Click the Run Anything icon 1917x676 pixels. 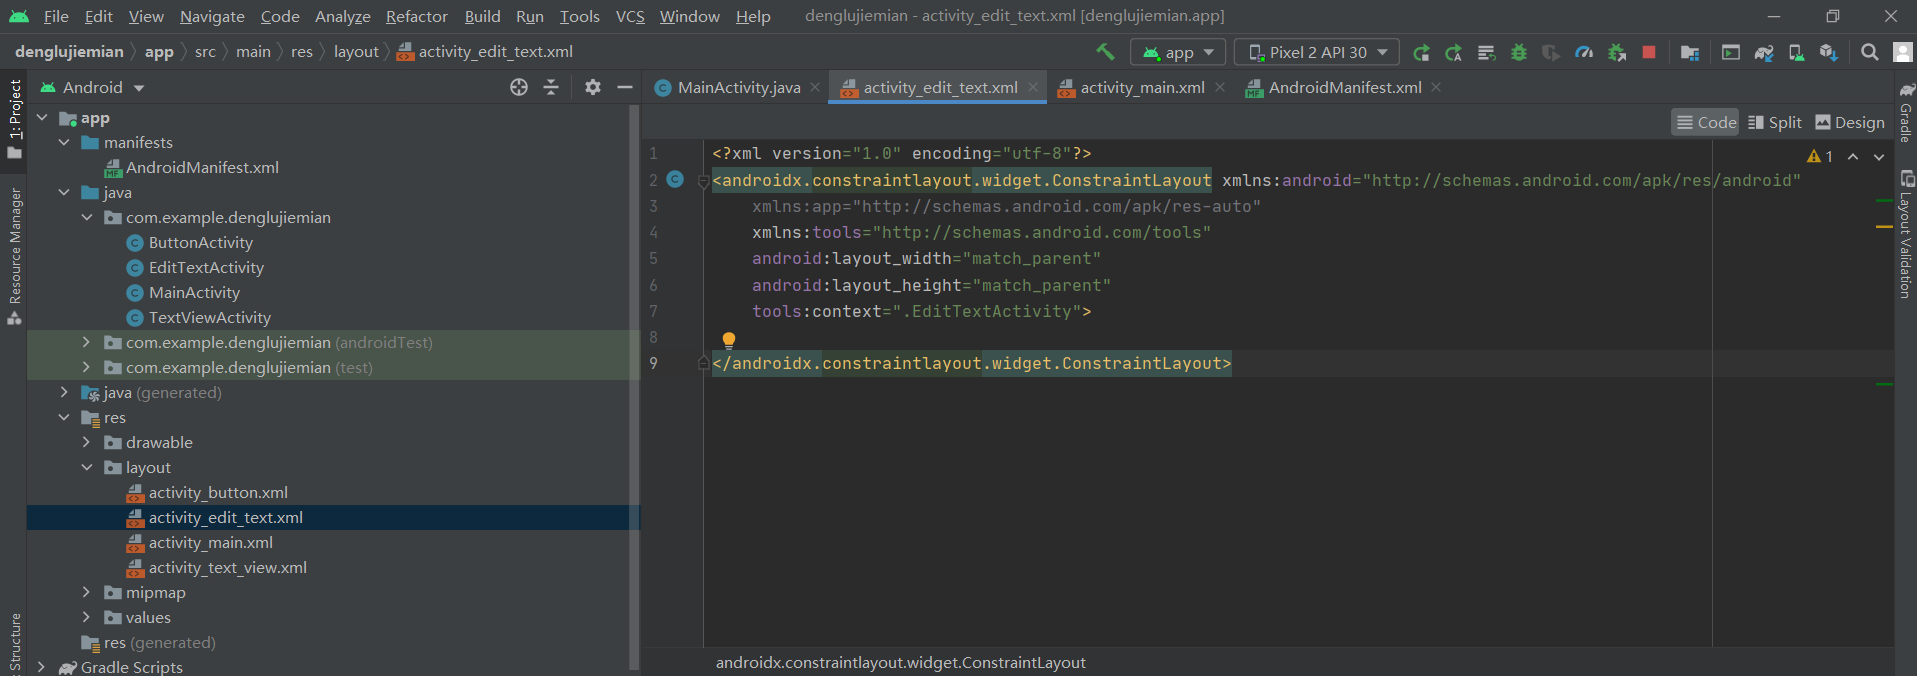click(x=1731, y=52)
